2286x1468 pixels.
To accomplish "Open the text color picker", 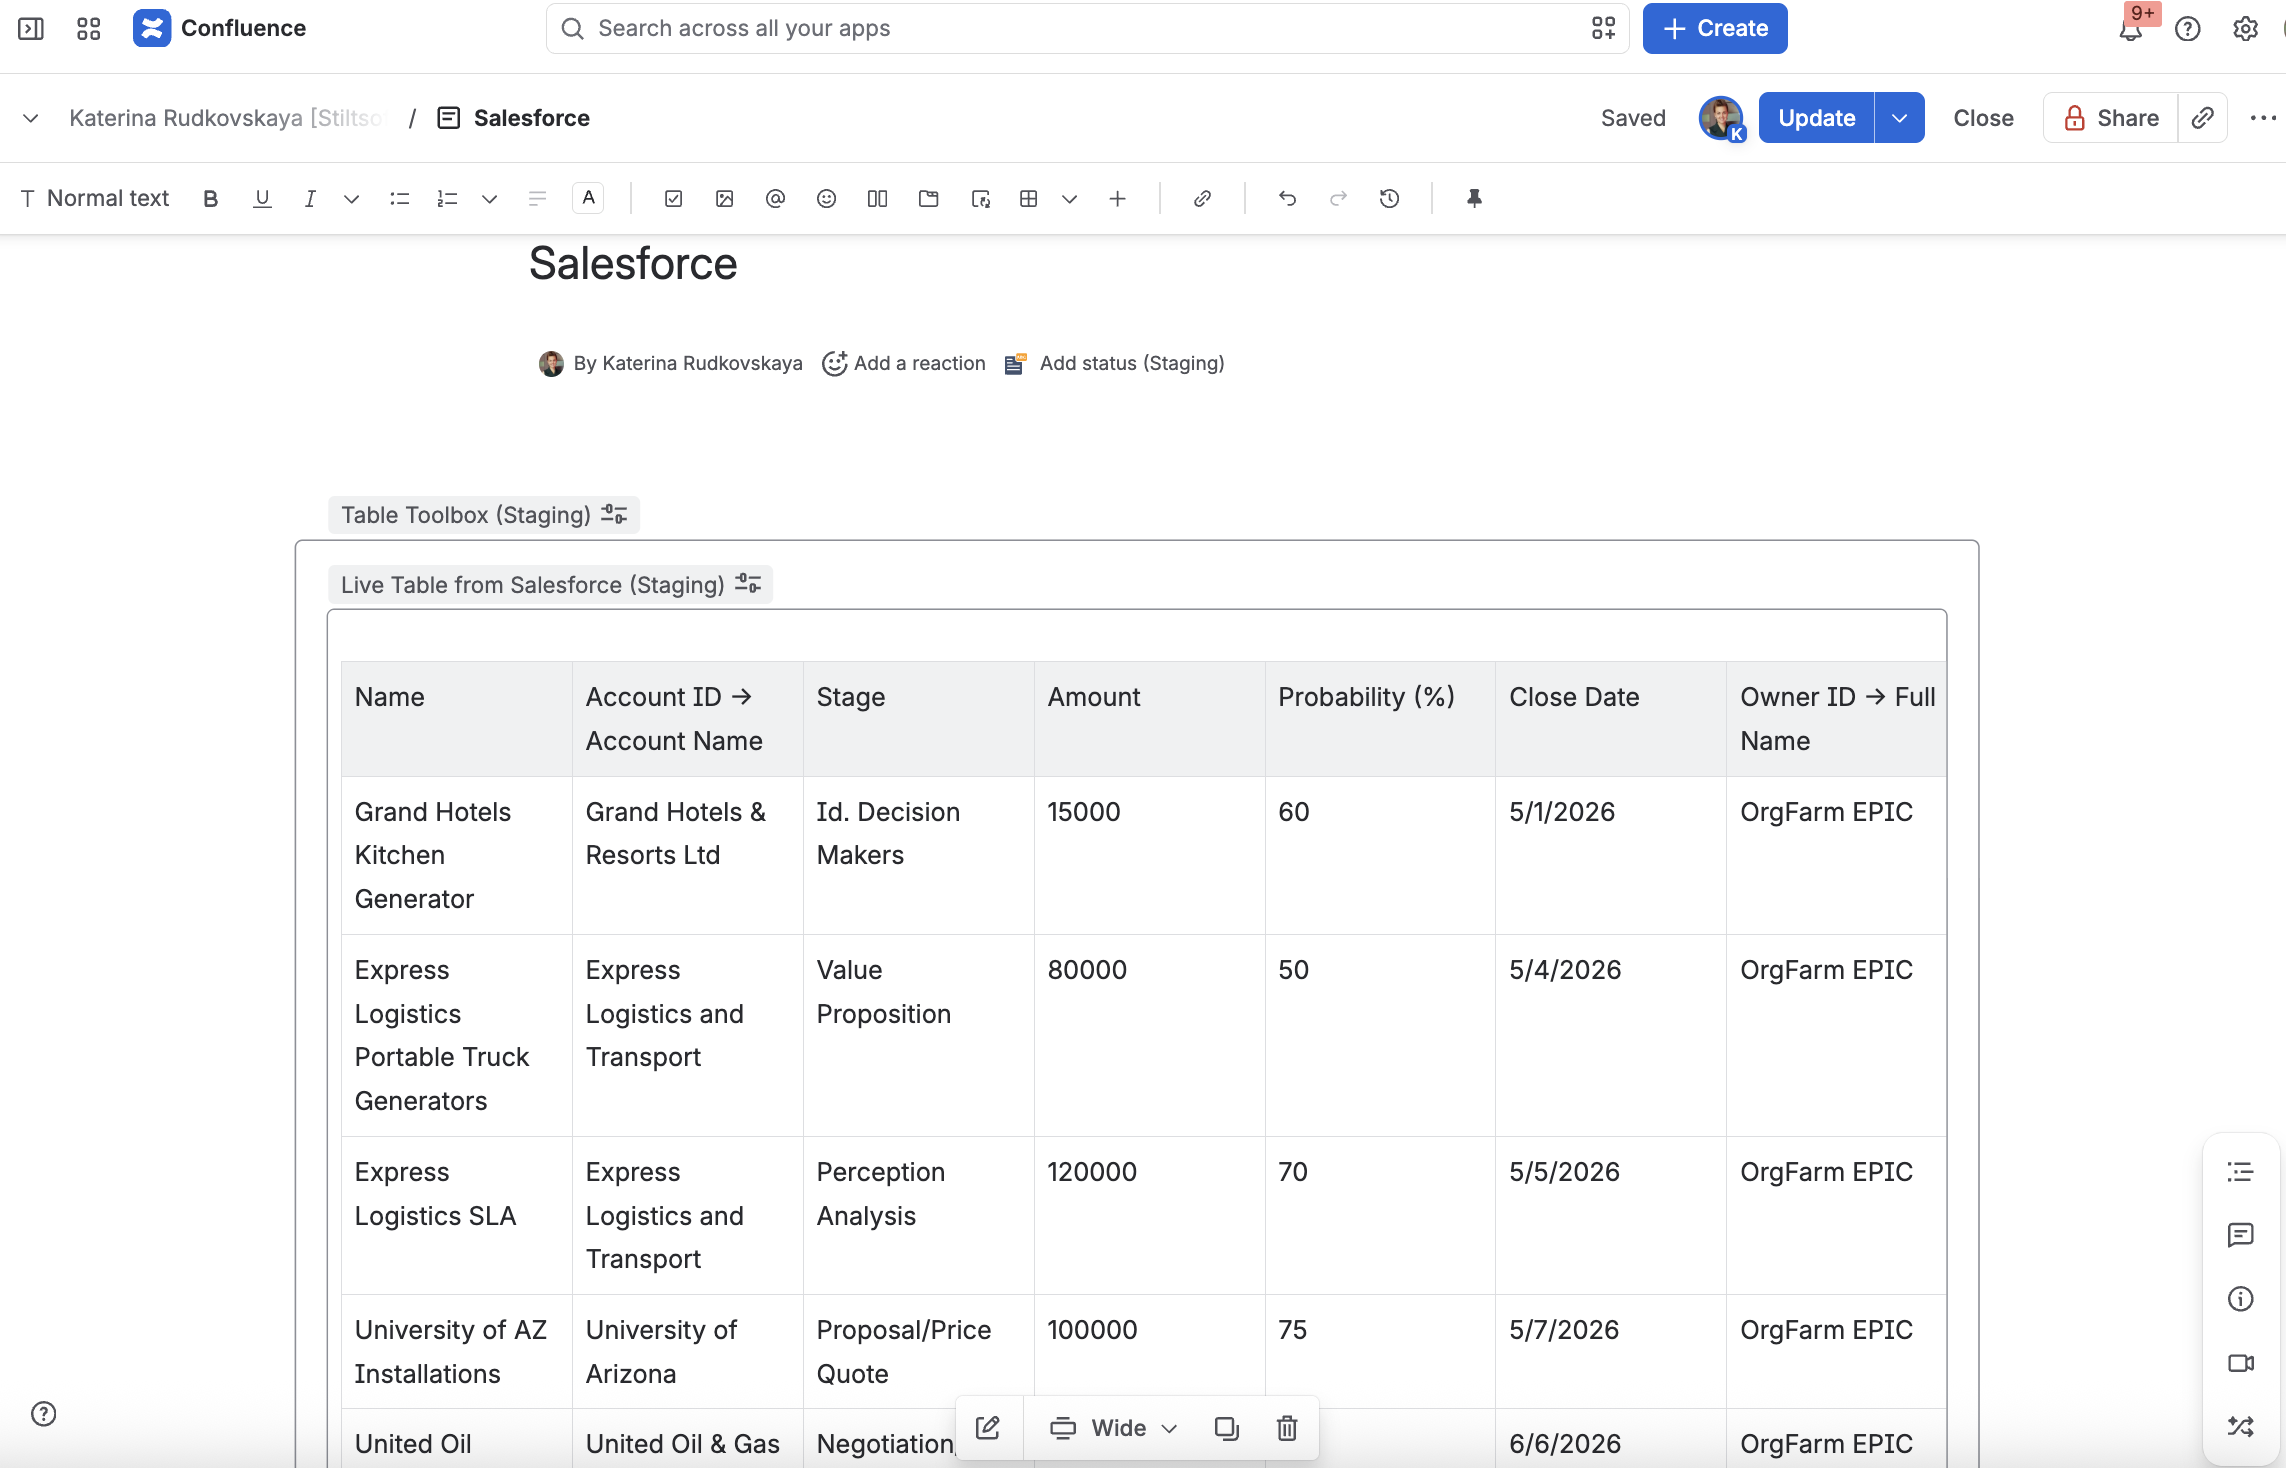I will (x=588, y=198).
